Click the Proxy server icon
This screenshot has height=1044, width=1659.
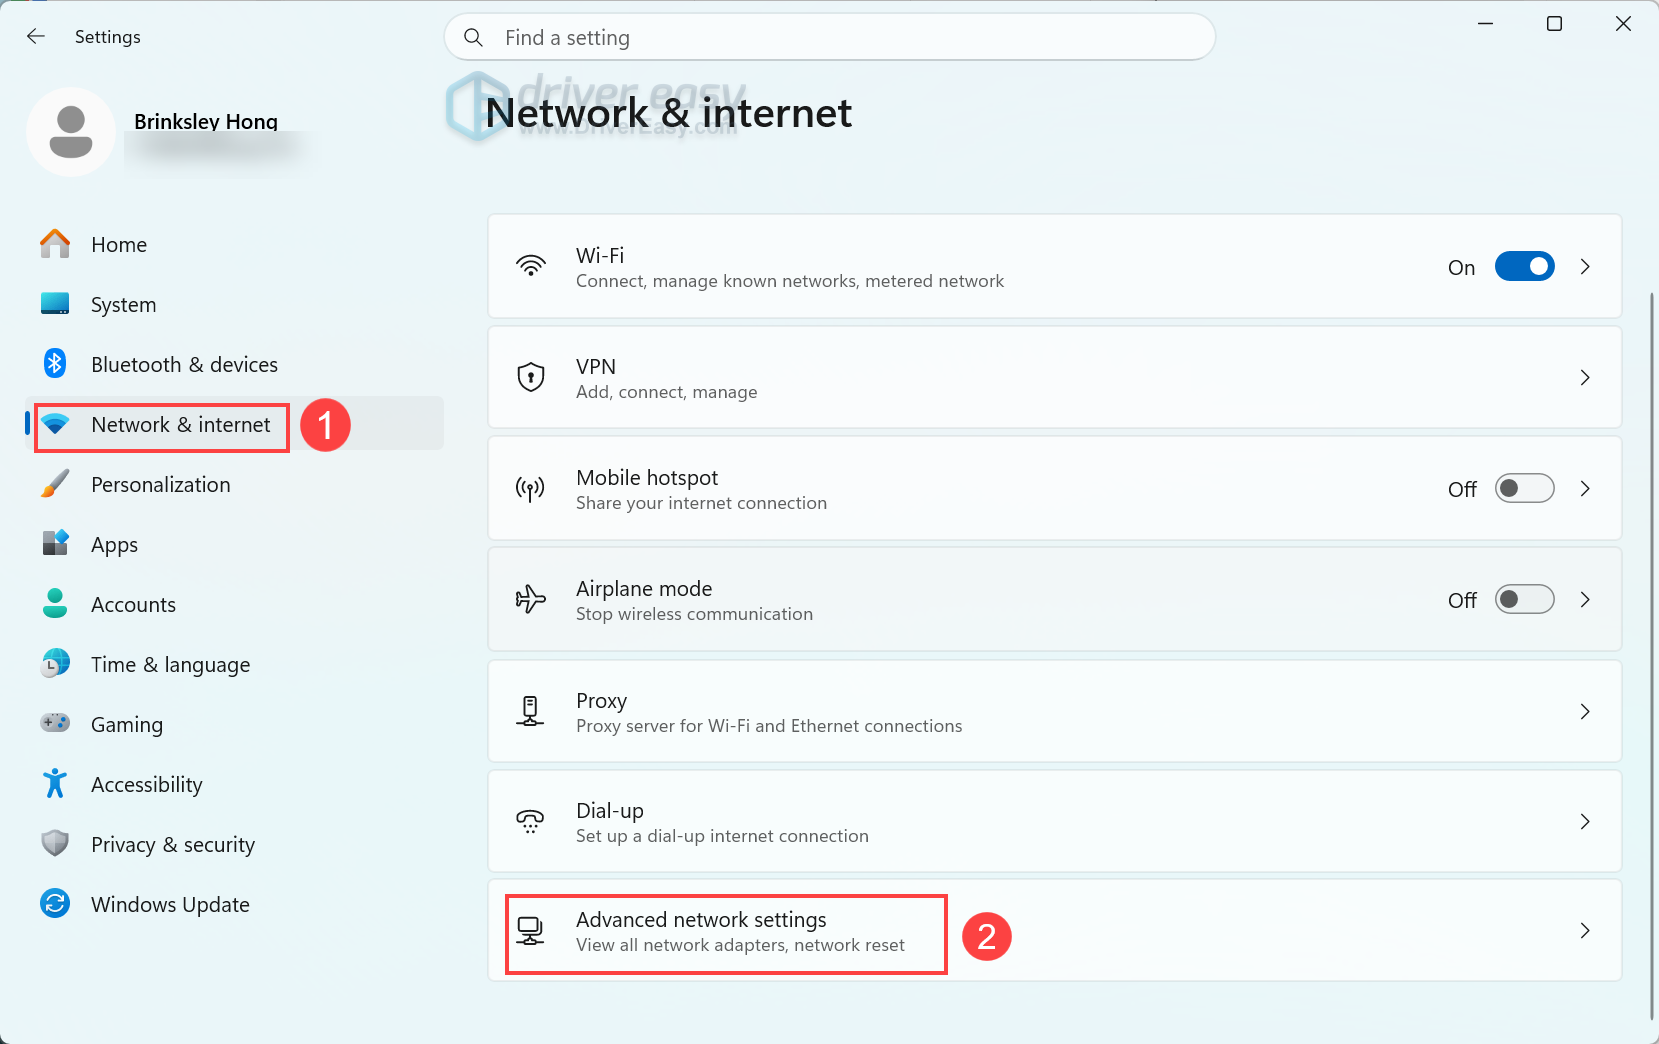pos(531,711)
